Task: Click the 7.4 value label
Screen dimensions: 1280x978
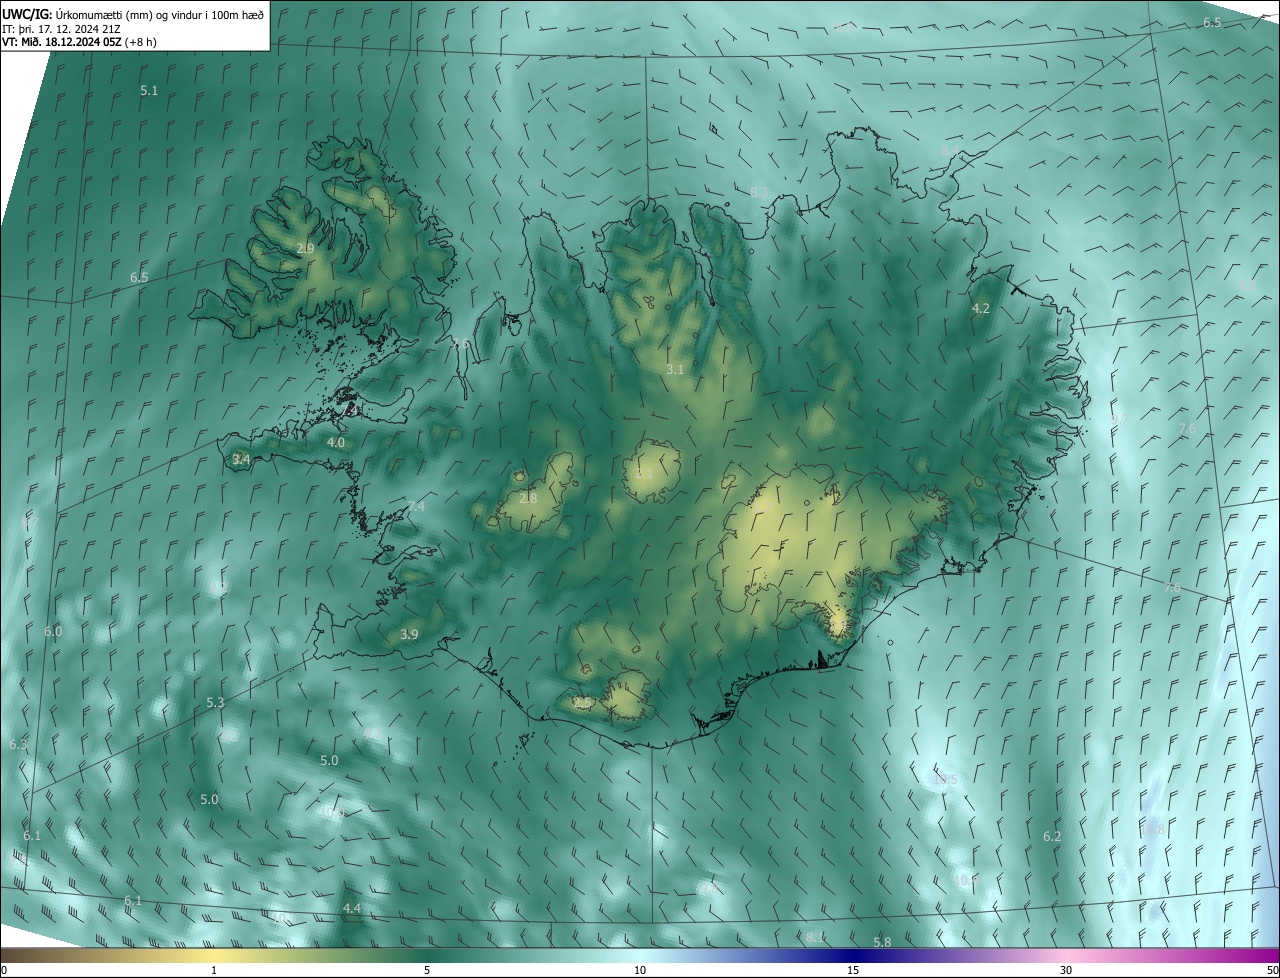Action: point(417,507)
